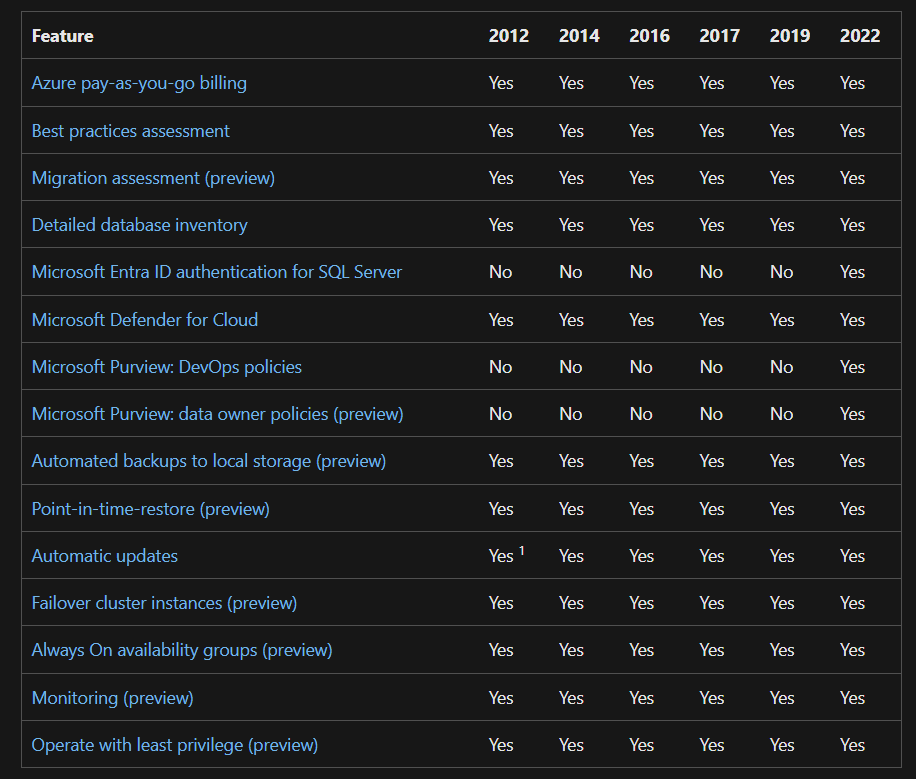916x779 pixels.
Task: Open Microsoft Entra ID authentication for SQL Server
Action: coord(216,272)
